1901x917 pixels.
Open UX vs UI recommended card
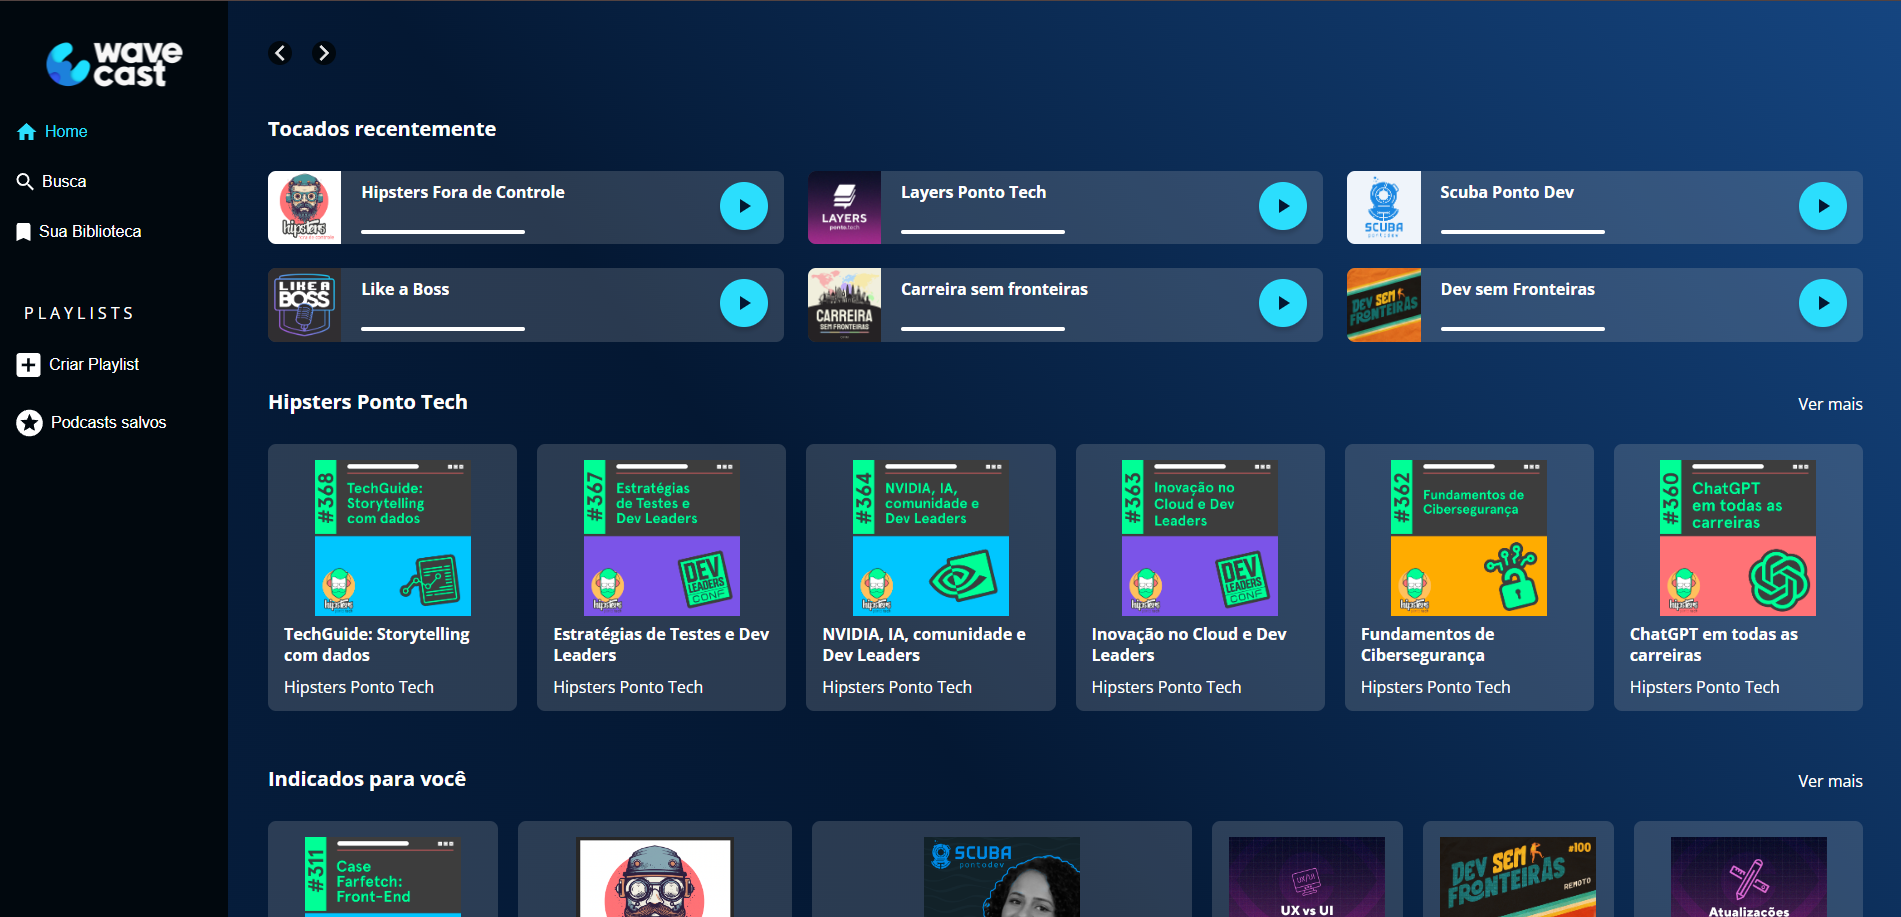[x=1307, y=870]
